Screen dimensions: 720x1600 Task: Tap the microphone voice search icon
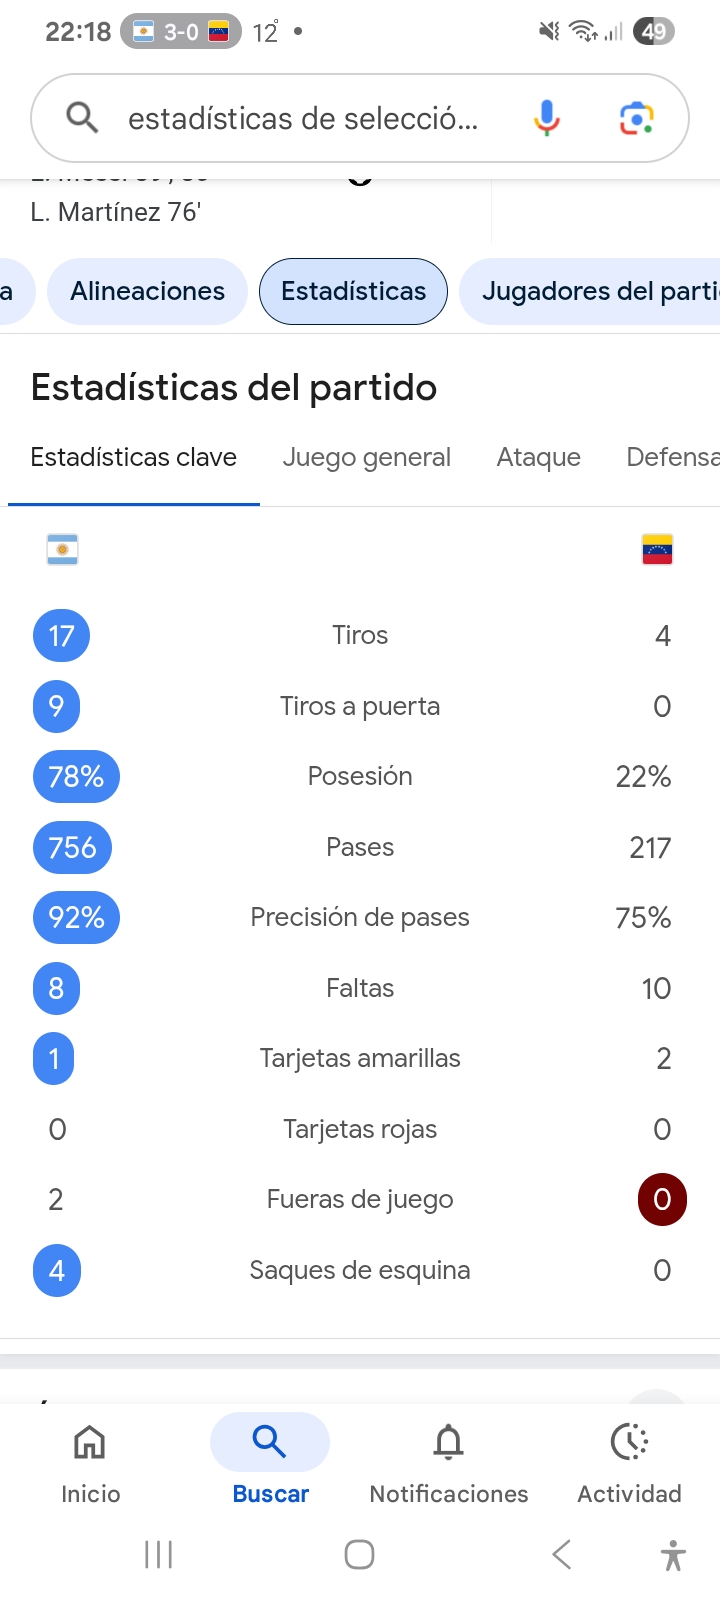[x=546, y=119]
